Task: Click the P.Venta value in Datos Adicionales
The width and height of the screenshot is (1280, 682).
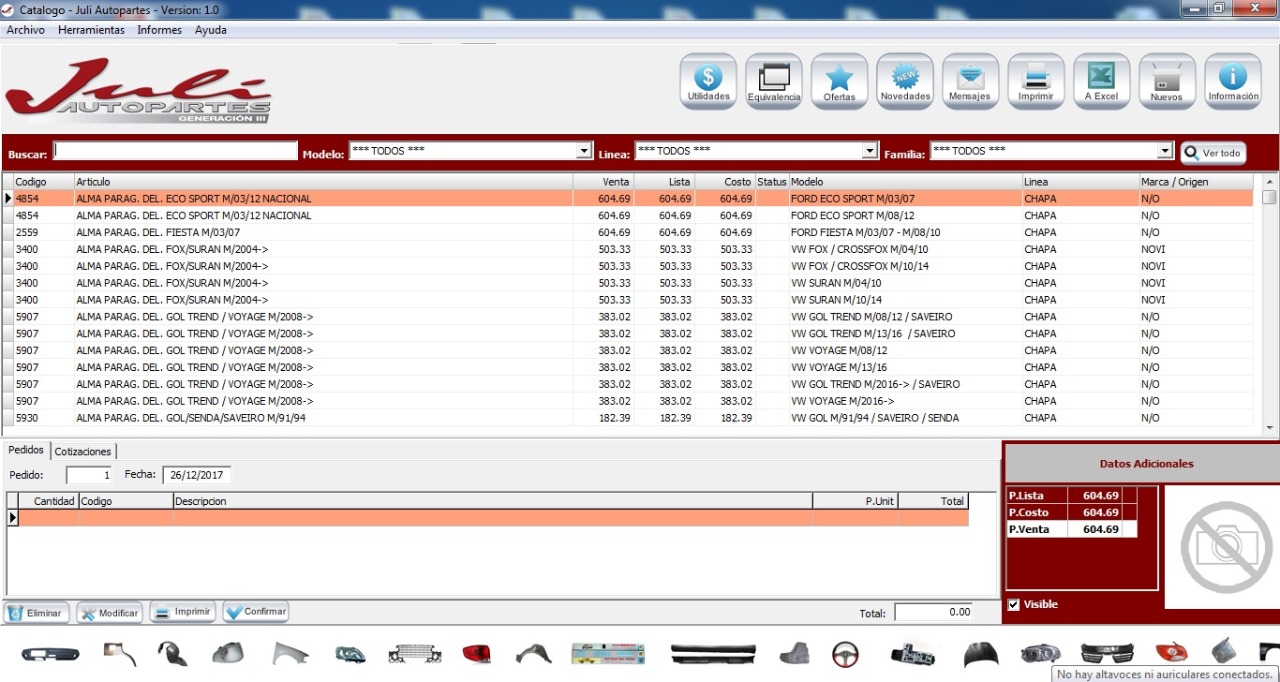Action: pos(1095,529)
